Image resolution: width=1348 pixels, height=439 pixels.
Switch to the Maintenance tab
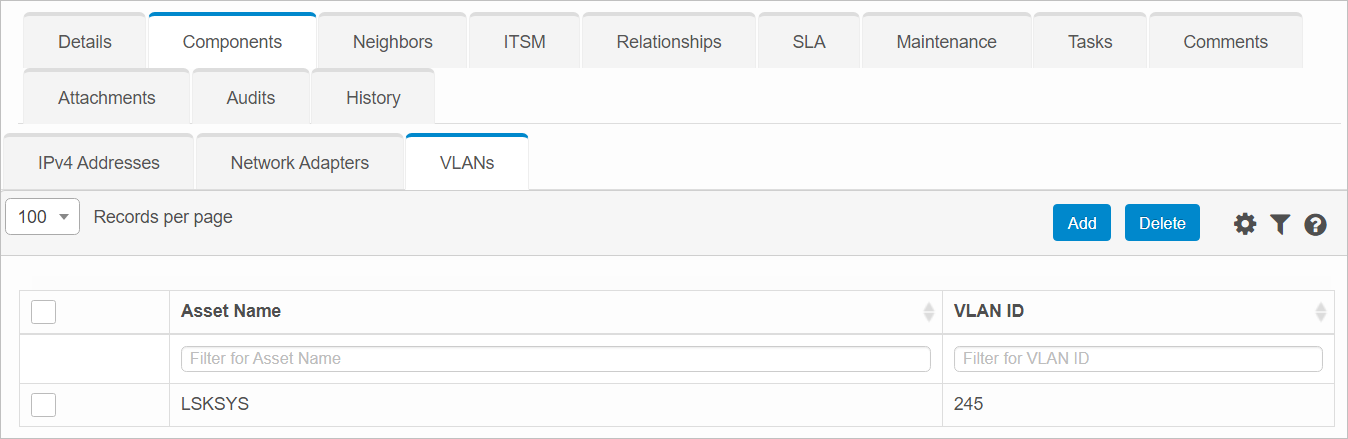coord(946,42)
